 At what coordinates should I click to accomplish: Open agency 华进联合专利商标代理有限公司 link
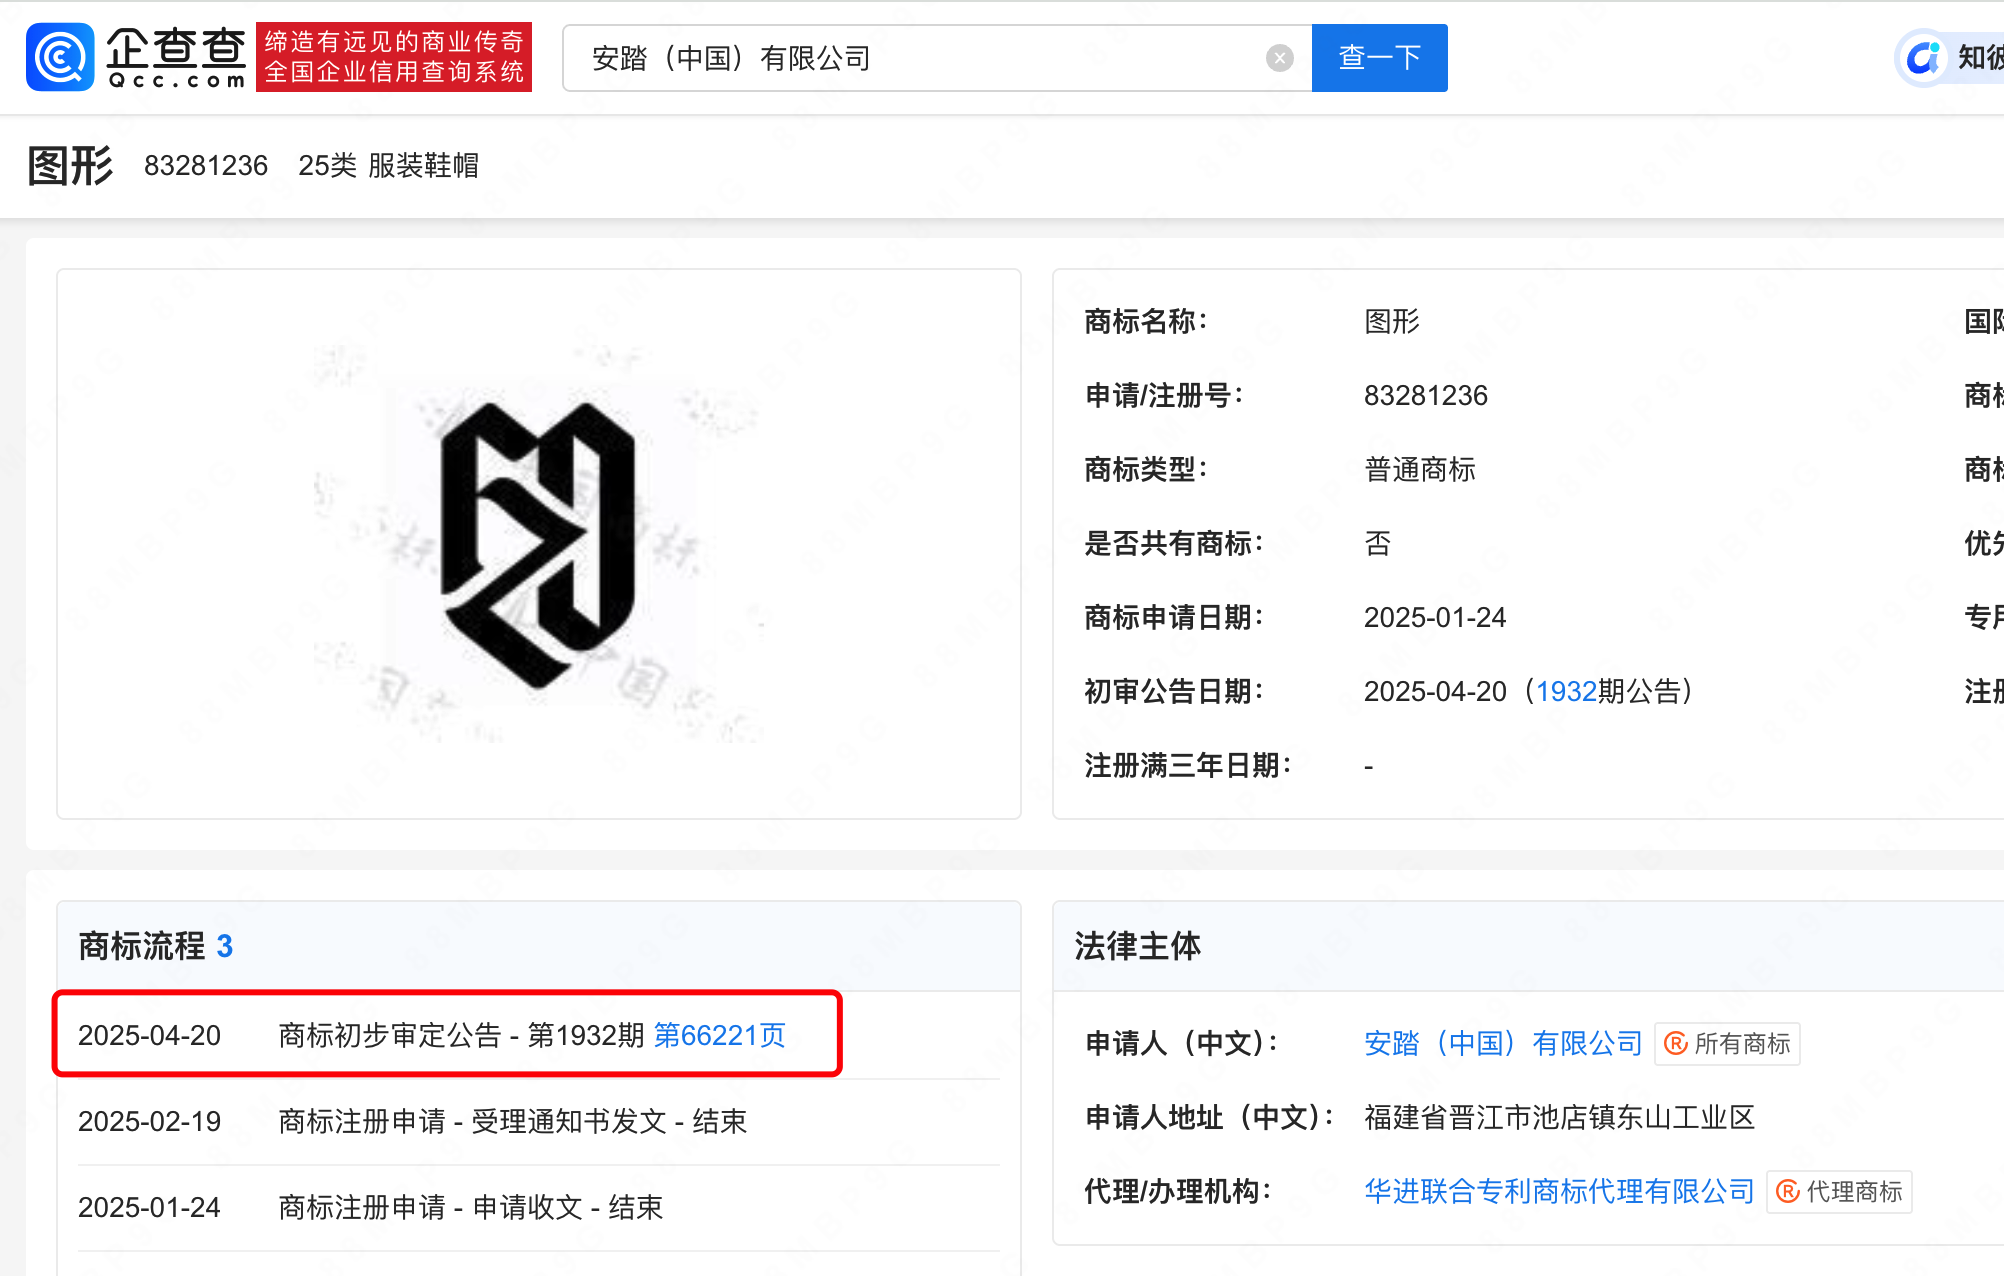(x=1559, y=1191)
